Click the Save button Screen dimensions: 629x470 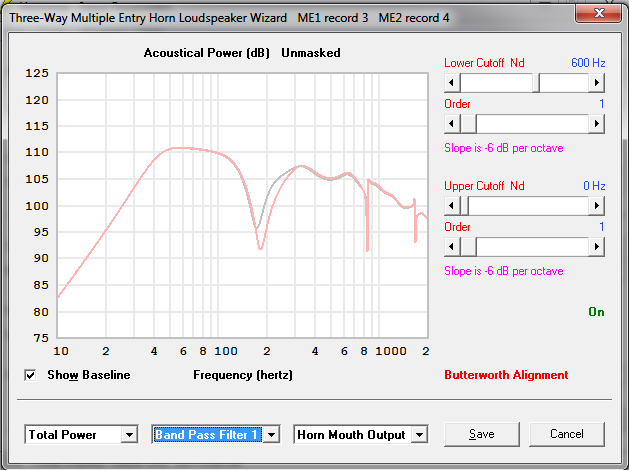481,434
